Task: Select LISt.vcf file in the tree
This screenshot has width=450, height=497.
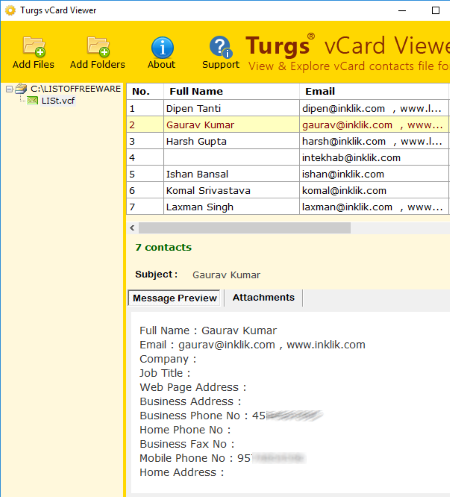Action: click(x=58, y=101)
